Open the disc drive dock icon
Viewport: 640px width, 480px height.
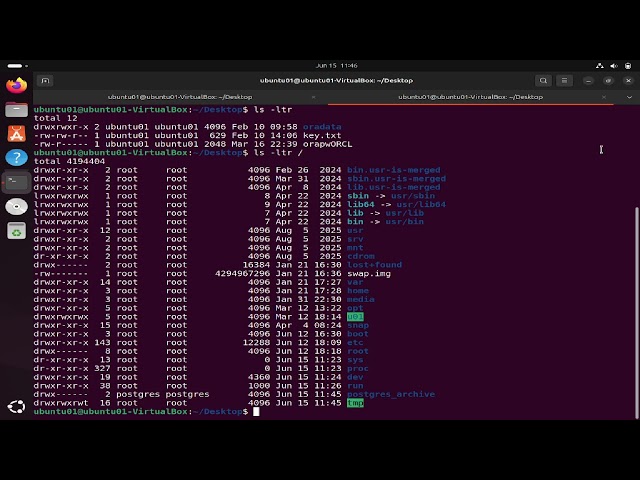tap(16, 207)
